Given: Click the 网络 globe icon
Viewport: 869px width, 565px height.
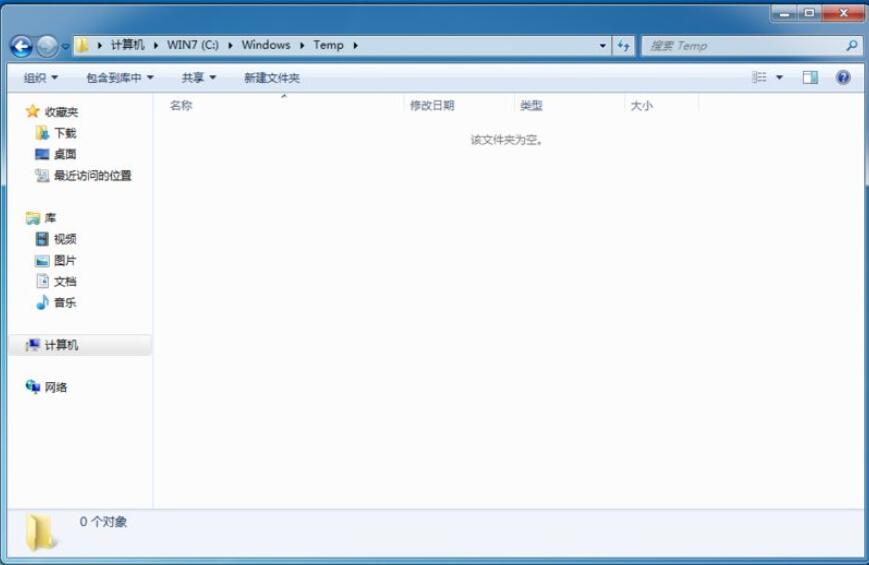Looking at the screenshot, I should [x=33, y=386].
